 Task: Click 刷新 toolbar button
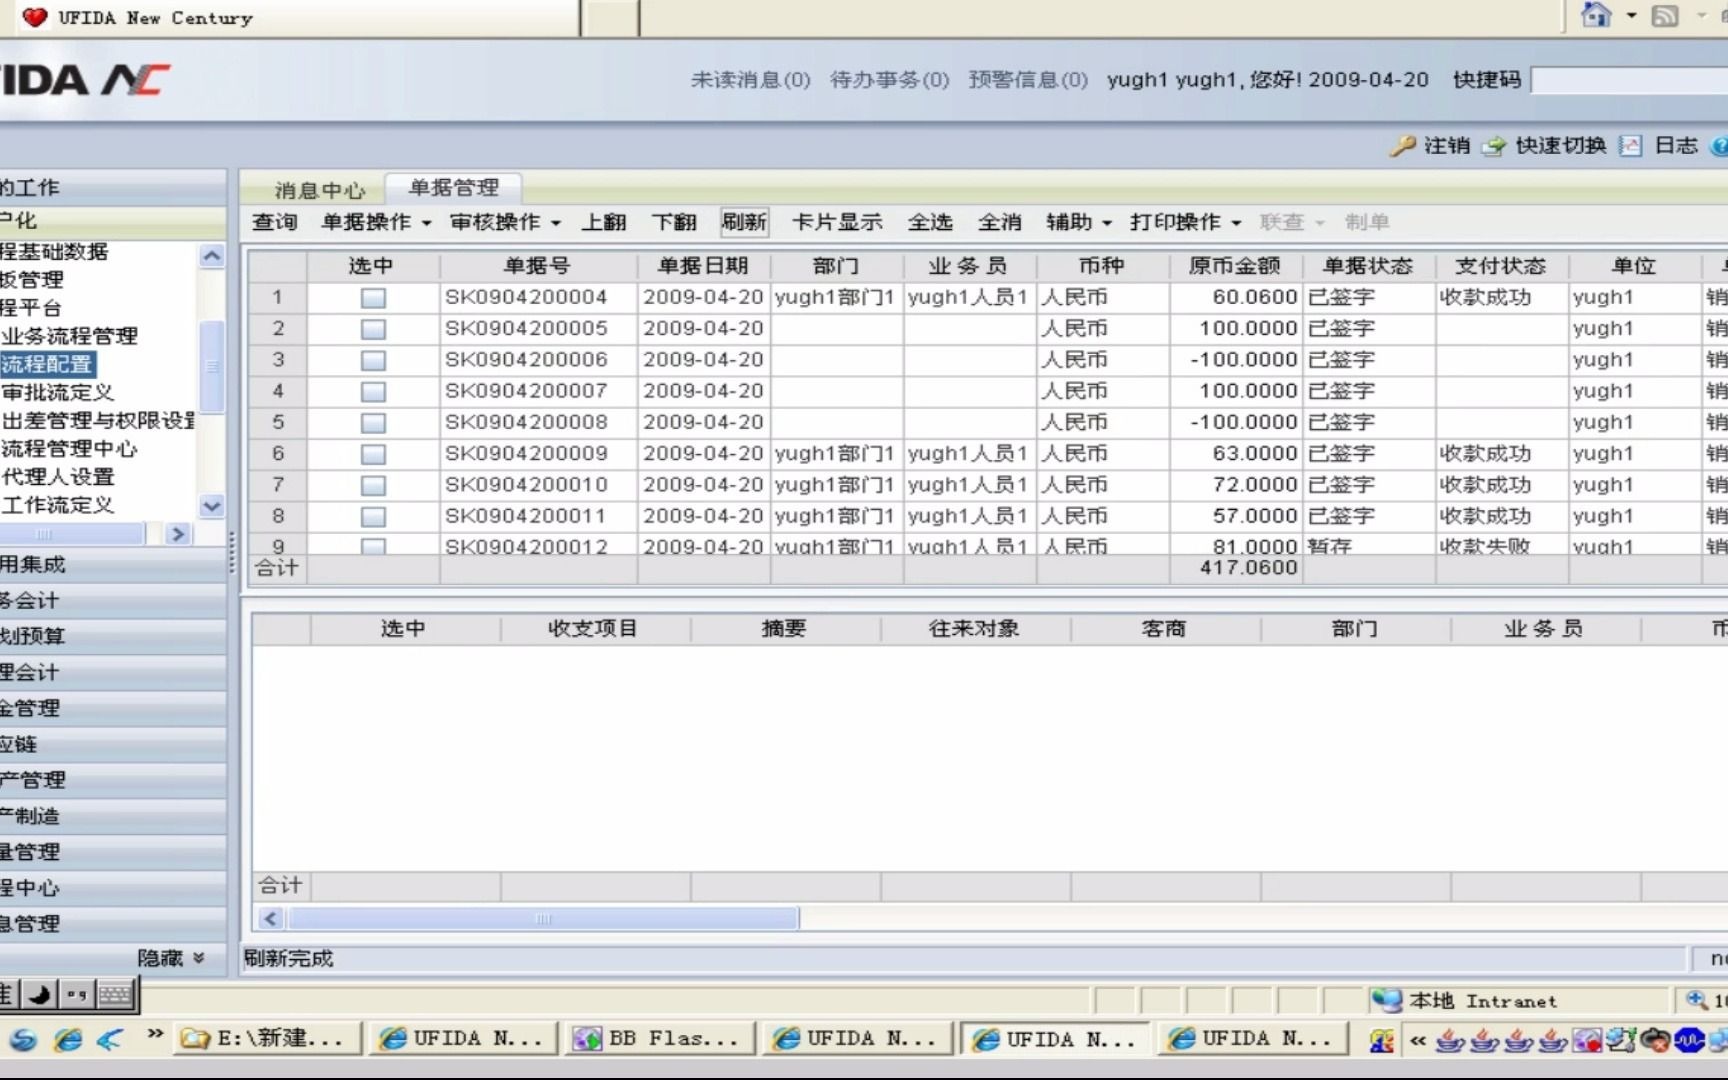[x=744, y=222]
